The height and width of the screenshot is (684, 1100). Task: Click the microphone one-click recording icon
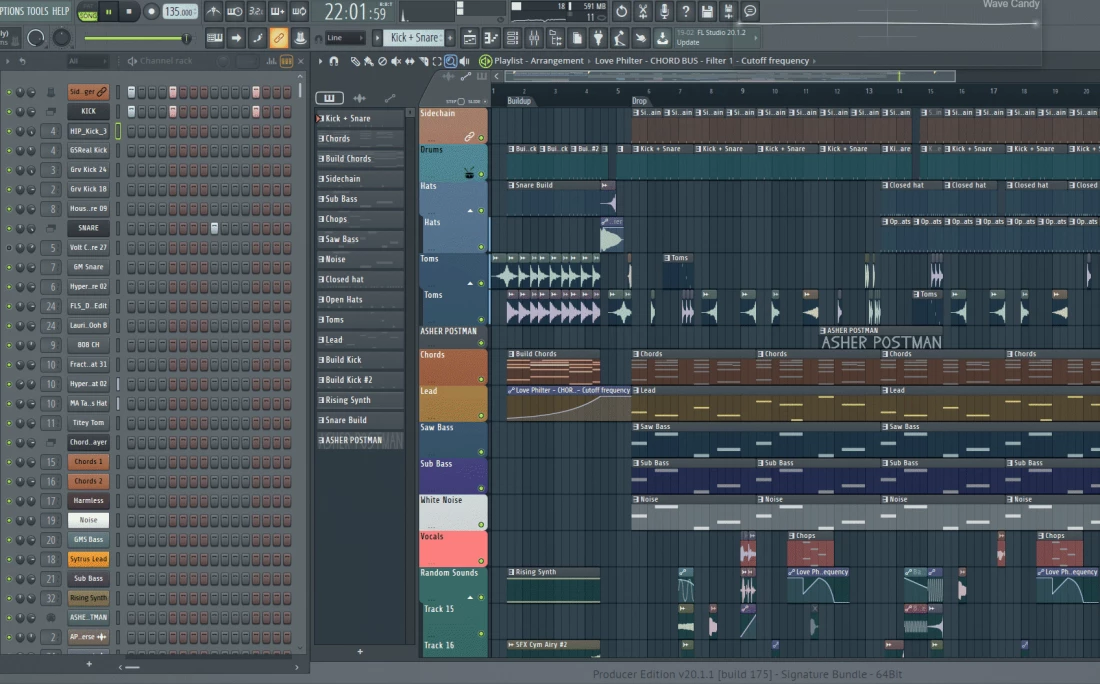(664, 12)
